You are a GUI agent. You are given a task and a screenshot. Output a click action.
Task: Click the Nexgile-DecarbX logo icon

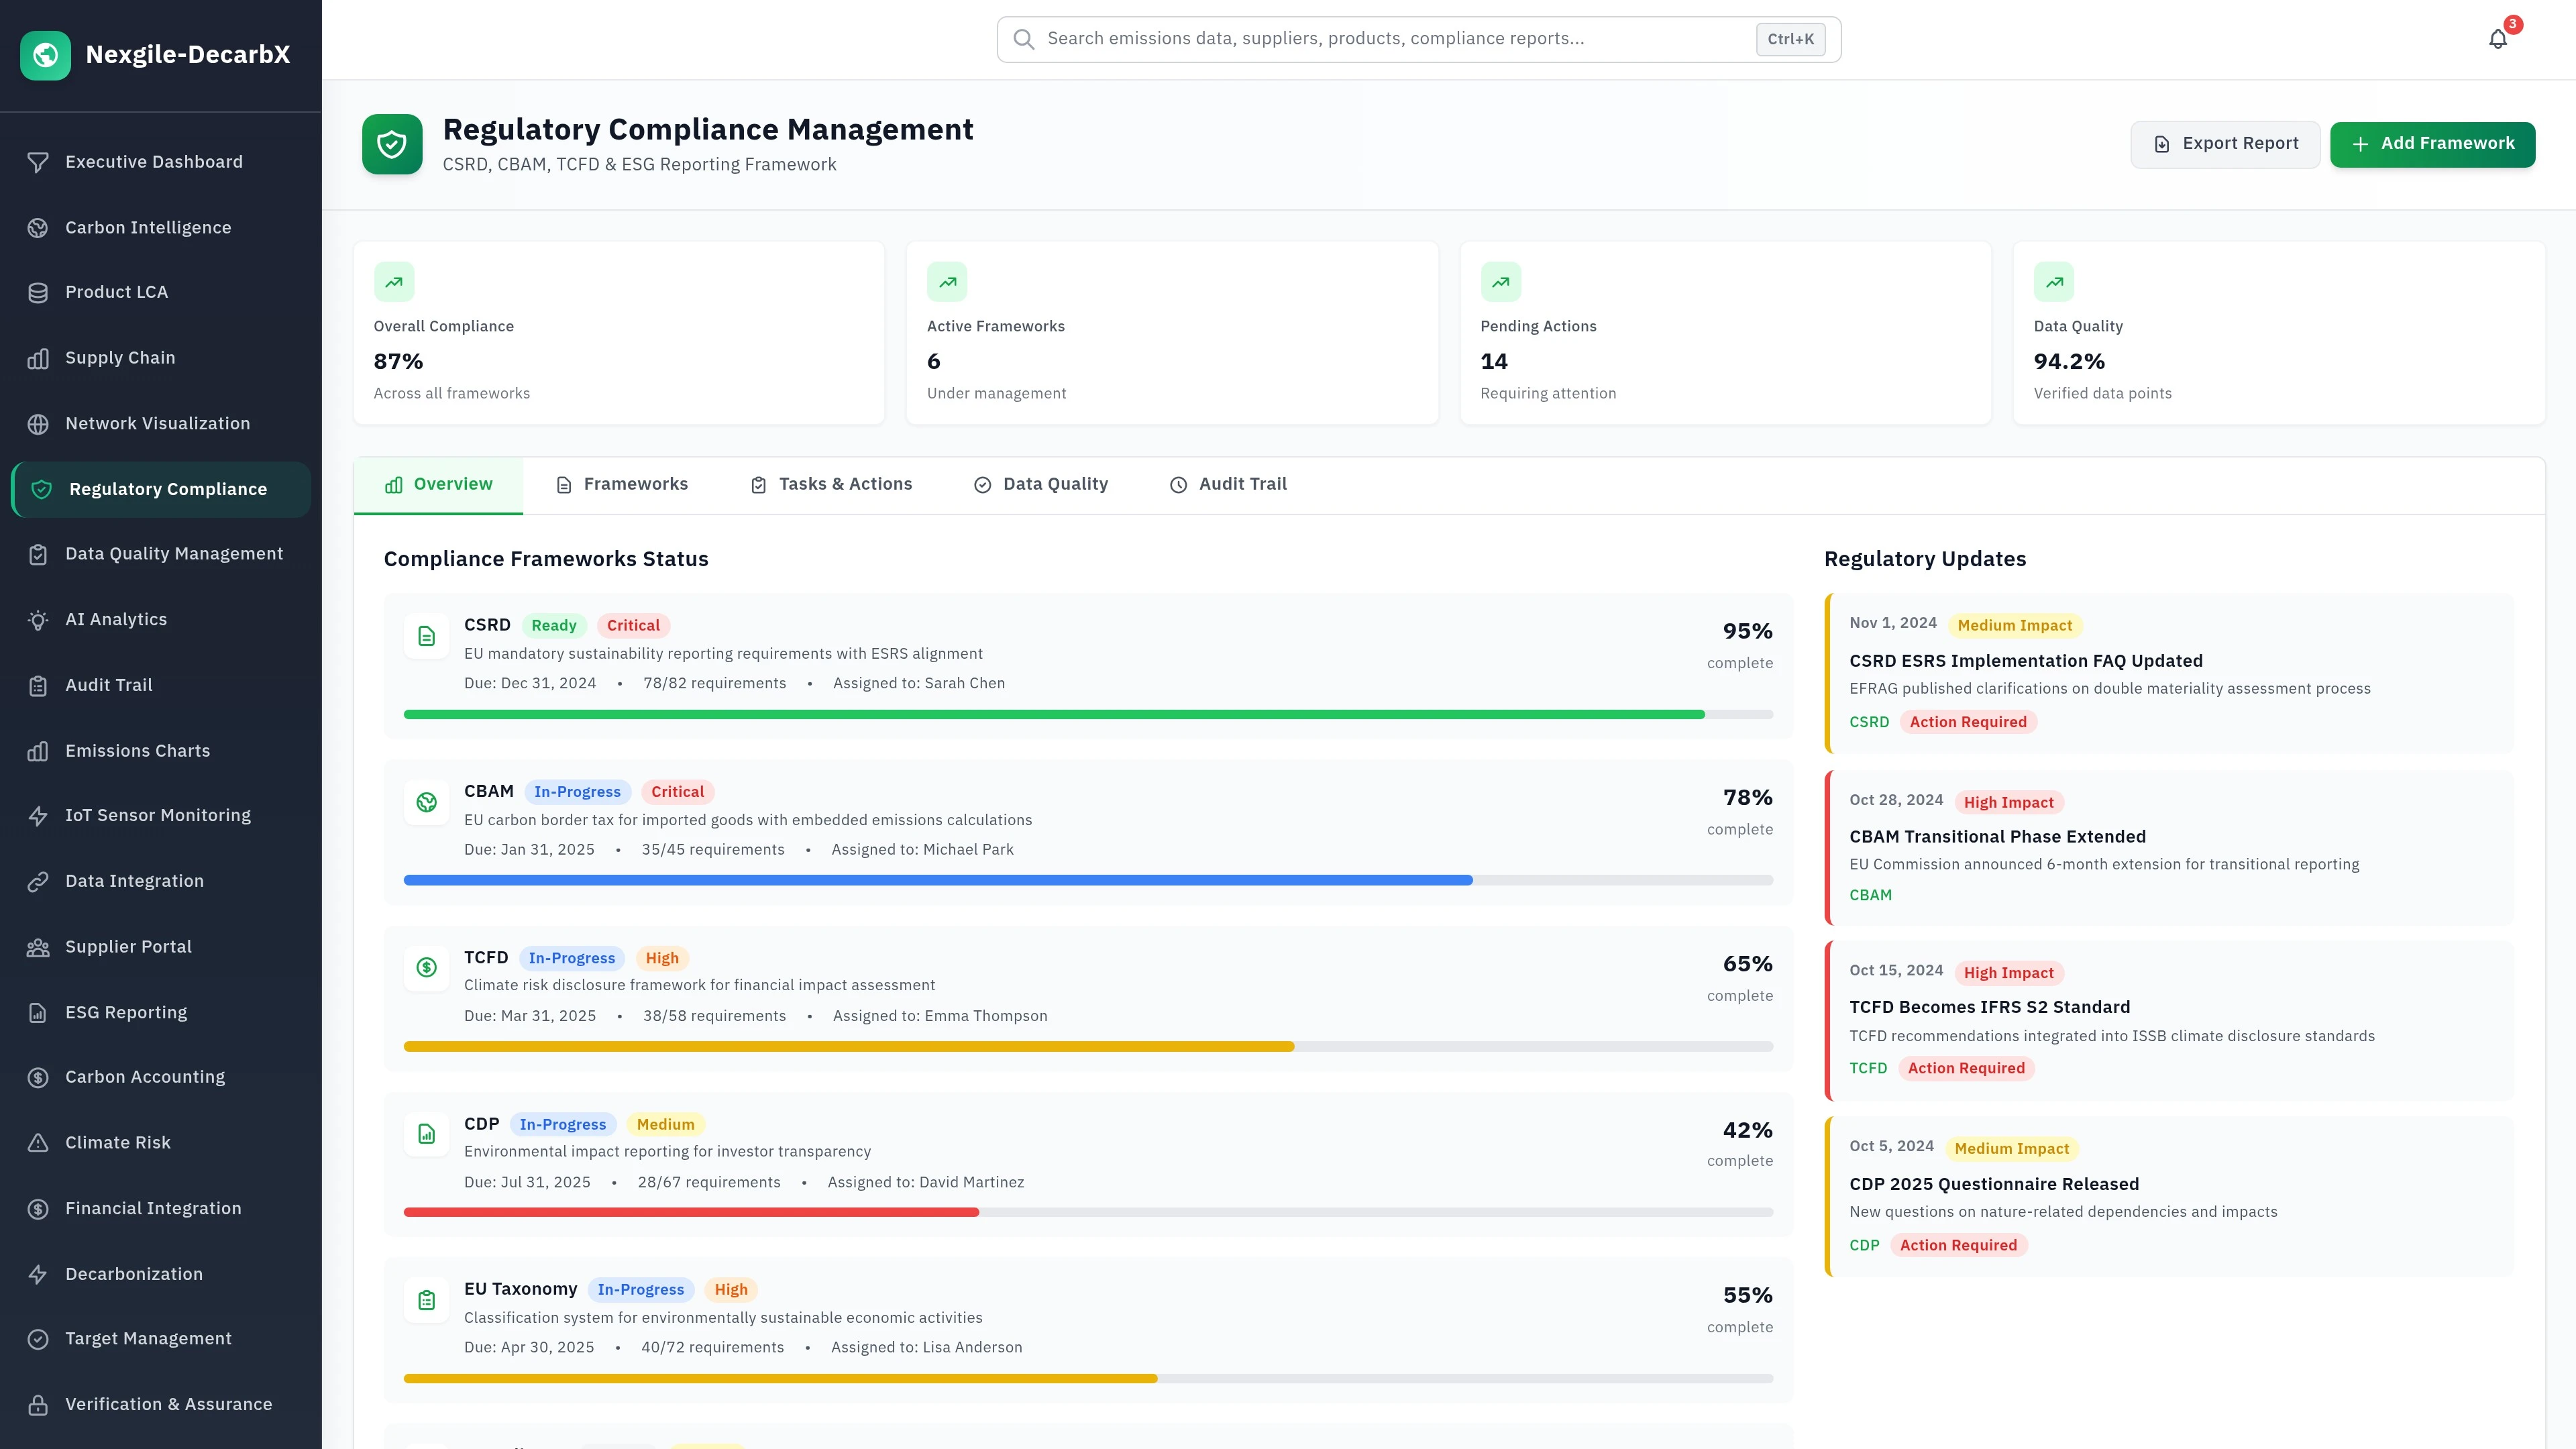45,55
